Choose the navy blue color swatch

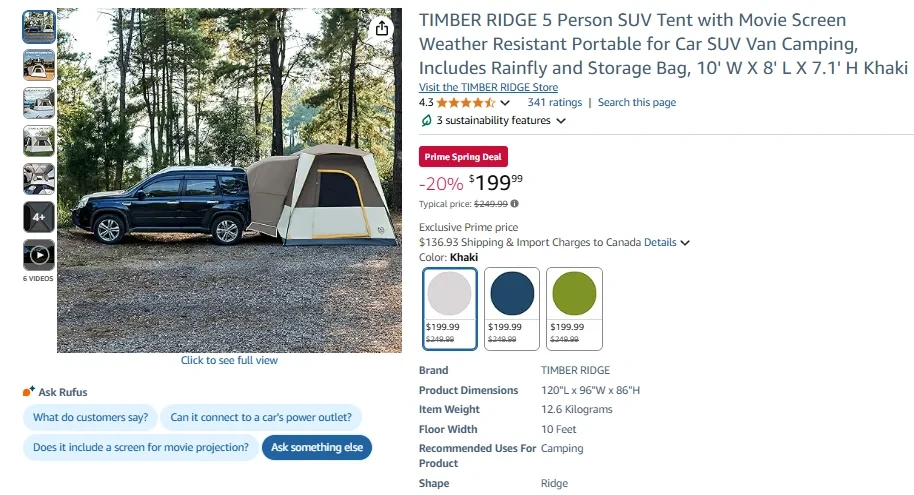[x=512, y=308]
